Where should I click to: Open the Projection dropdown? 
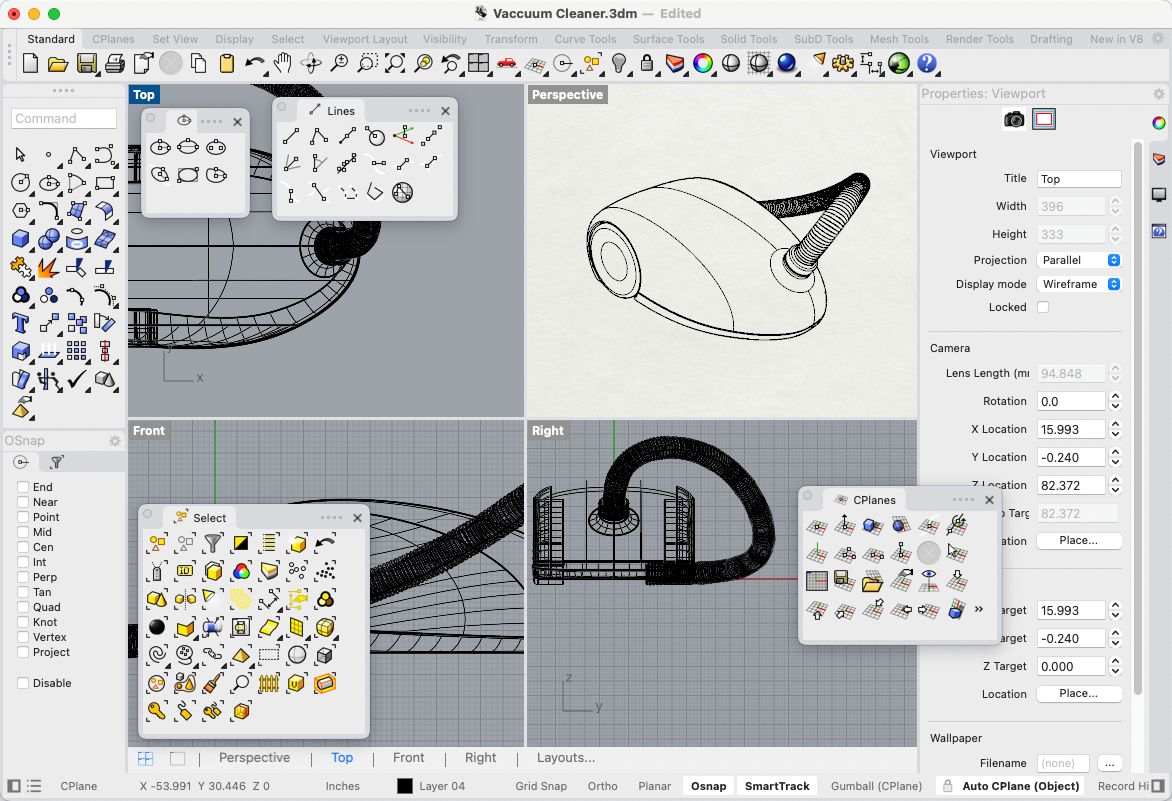pos(1078,260)
